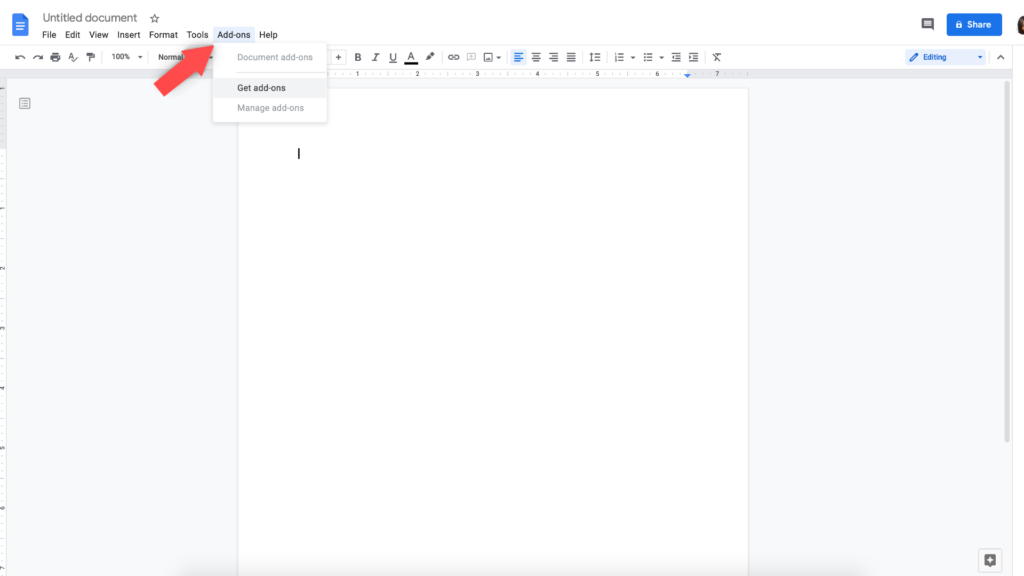Screen dimensions: 1024x576
Task: Click the Untitled document title
Action: tap(90, 18)
